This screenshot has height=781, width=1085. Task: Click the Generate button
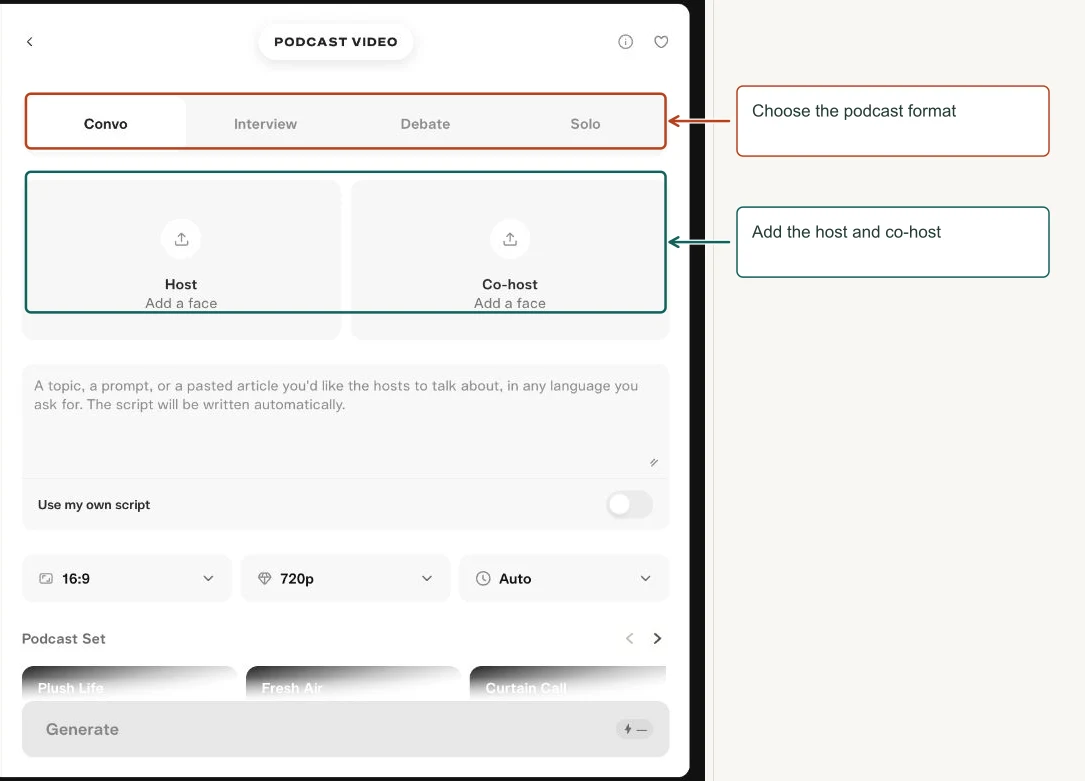click(x=345, y=729)
